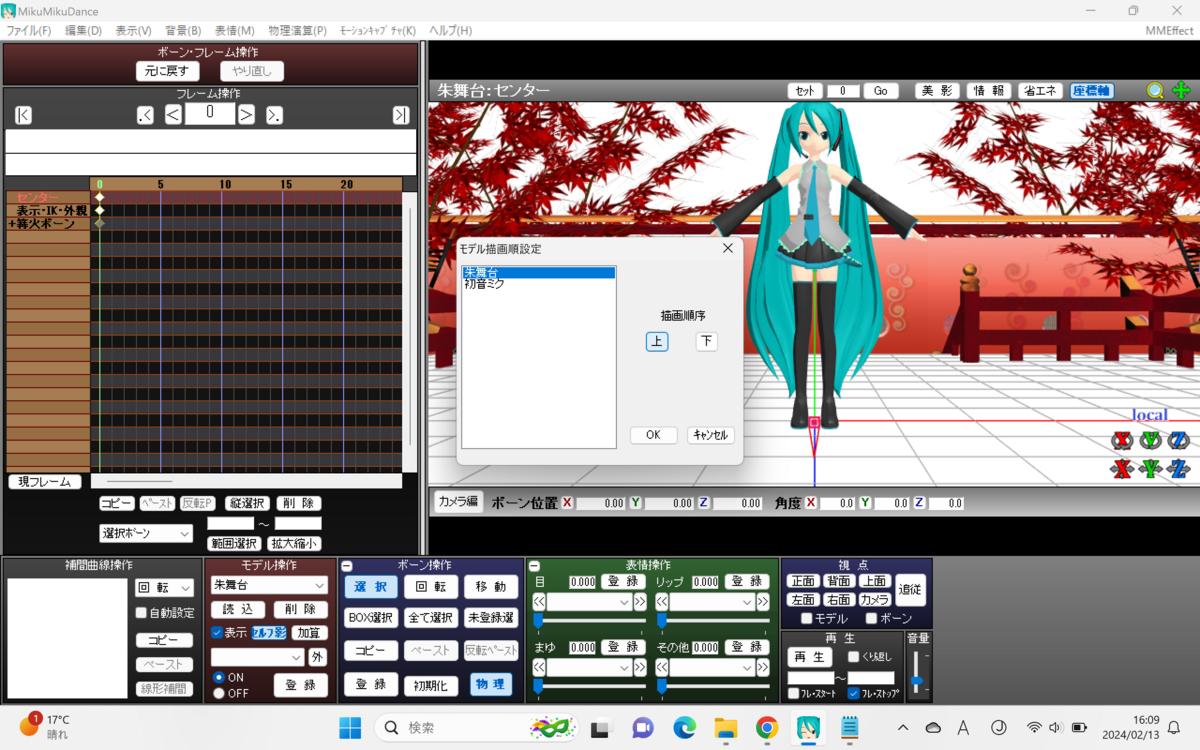1200x750 pixels.
Task: Click 再生 play button
Action: pyautogui.click(x=808, y=657)
